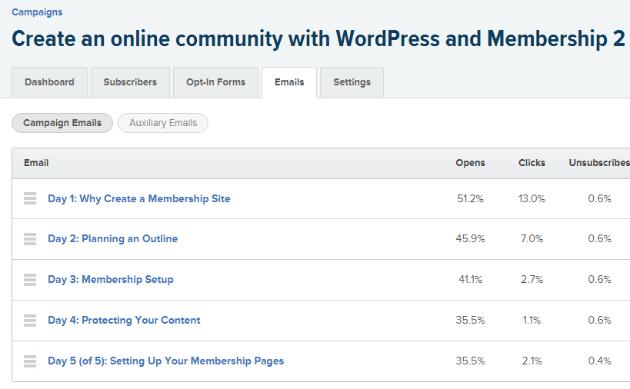This screenshot has height=389, width=630.
Task: Click the 2.1% clicks value for Day 5
Action: (532, 361)
